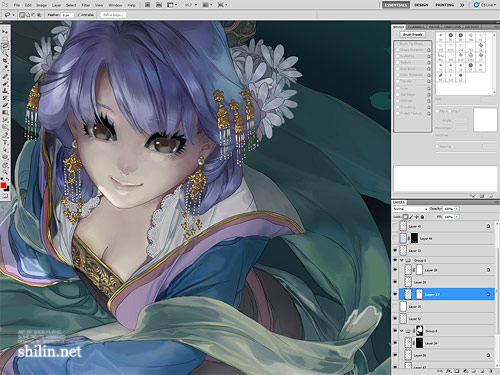Click the Lock image pixels brush icon
The image size is (500, 375).
point(411,217)
